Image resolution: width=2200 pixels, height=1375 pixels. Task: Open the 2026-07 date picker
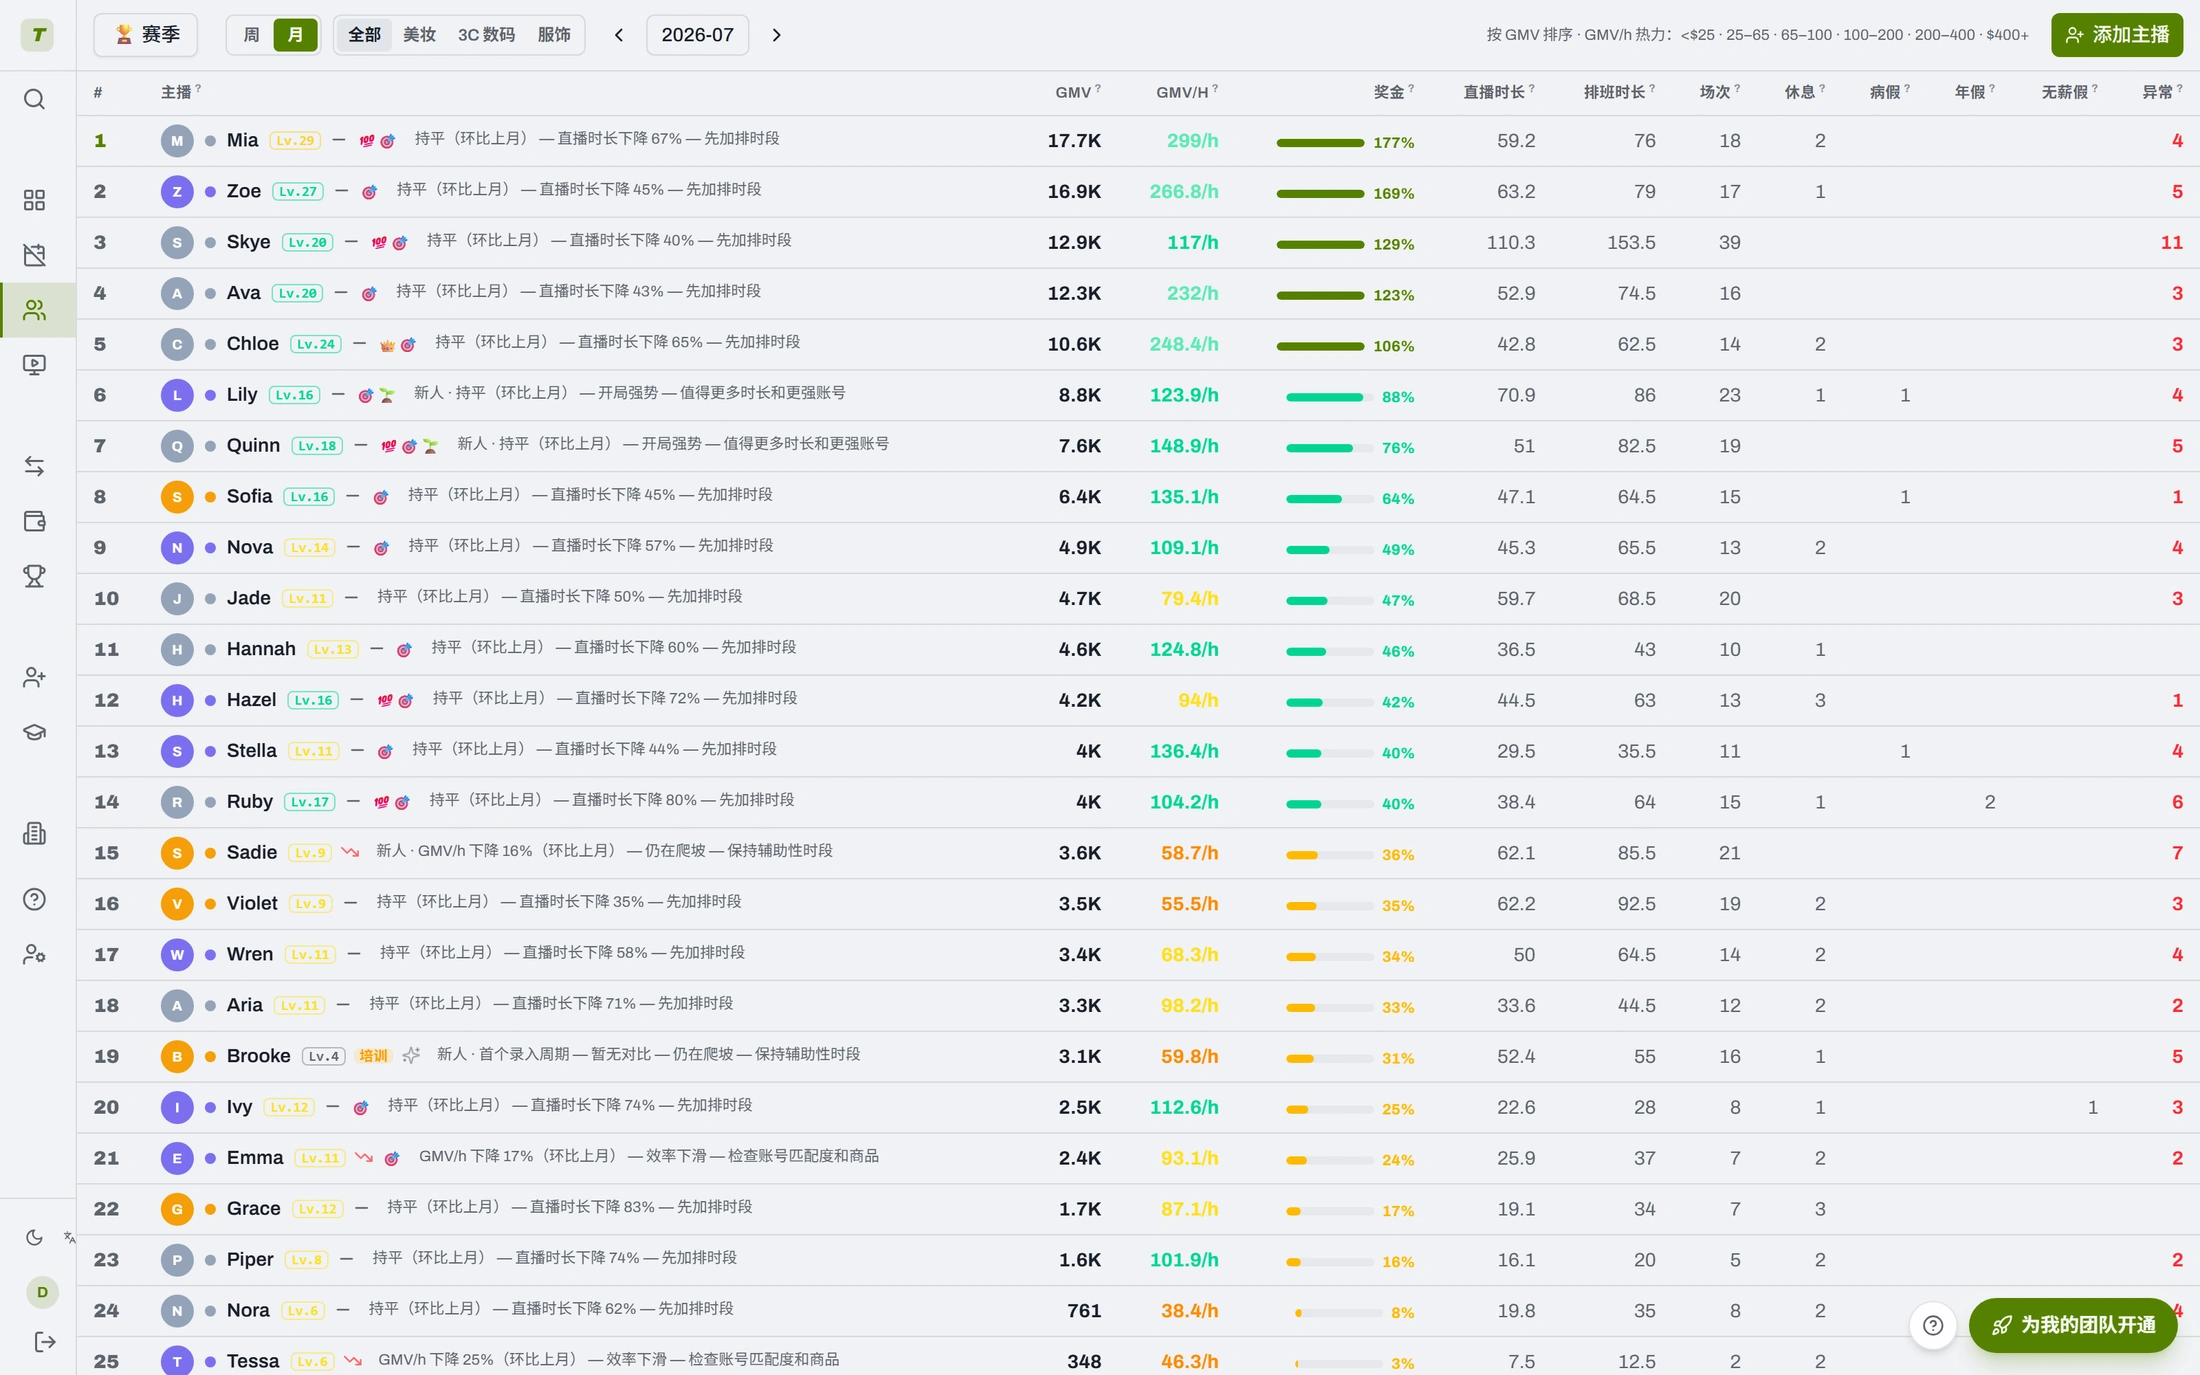pyautogui.click(x=697, y=35)
